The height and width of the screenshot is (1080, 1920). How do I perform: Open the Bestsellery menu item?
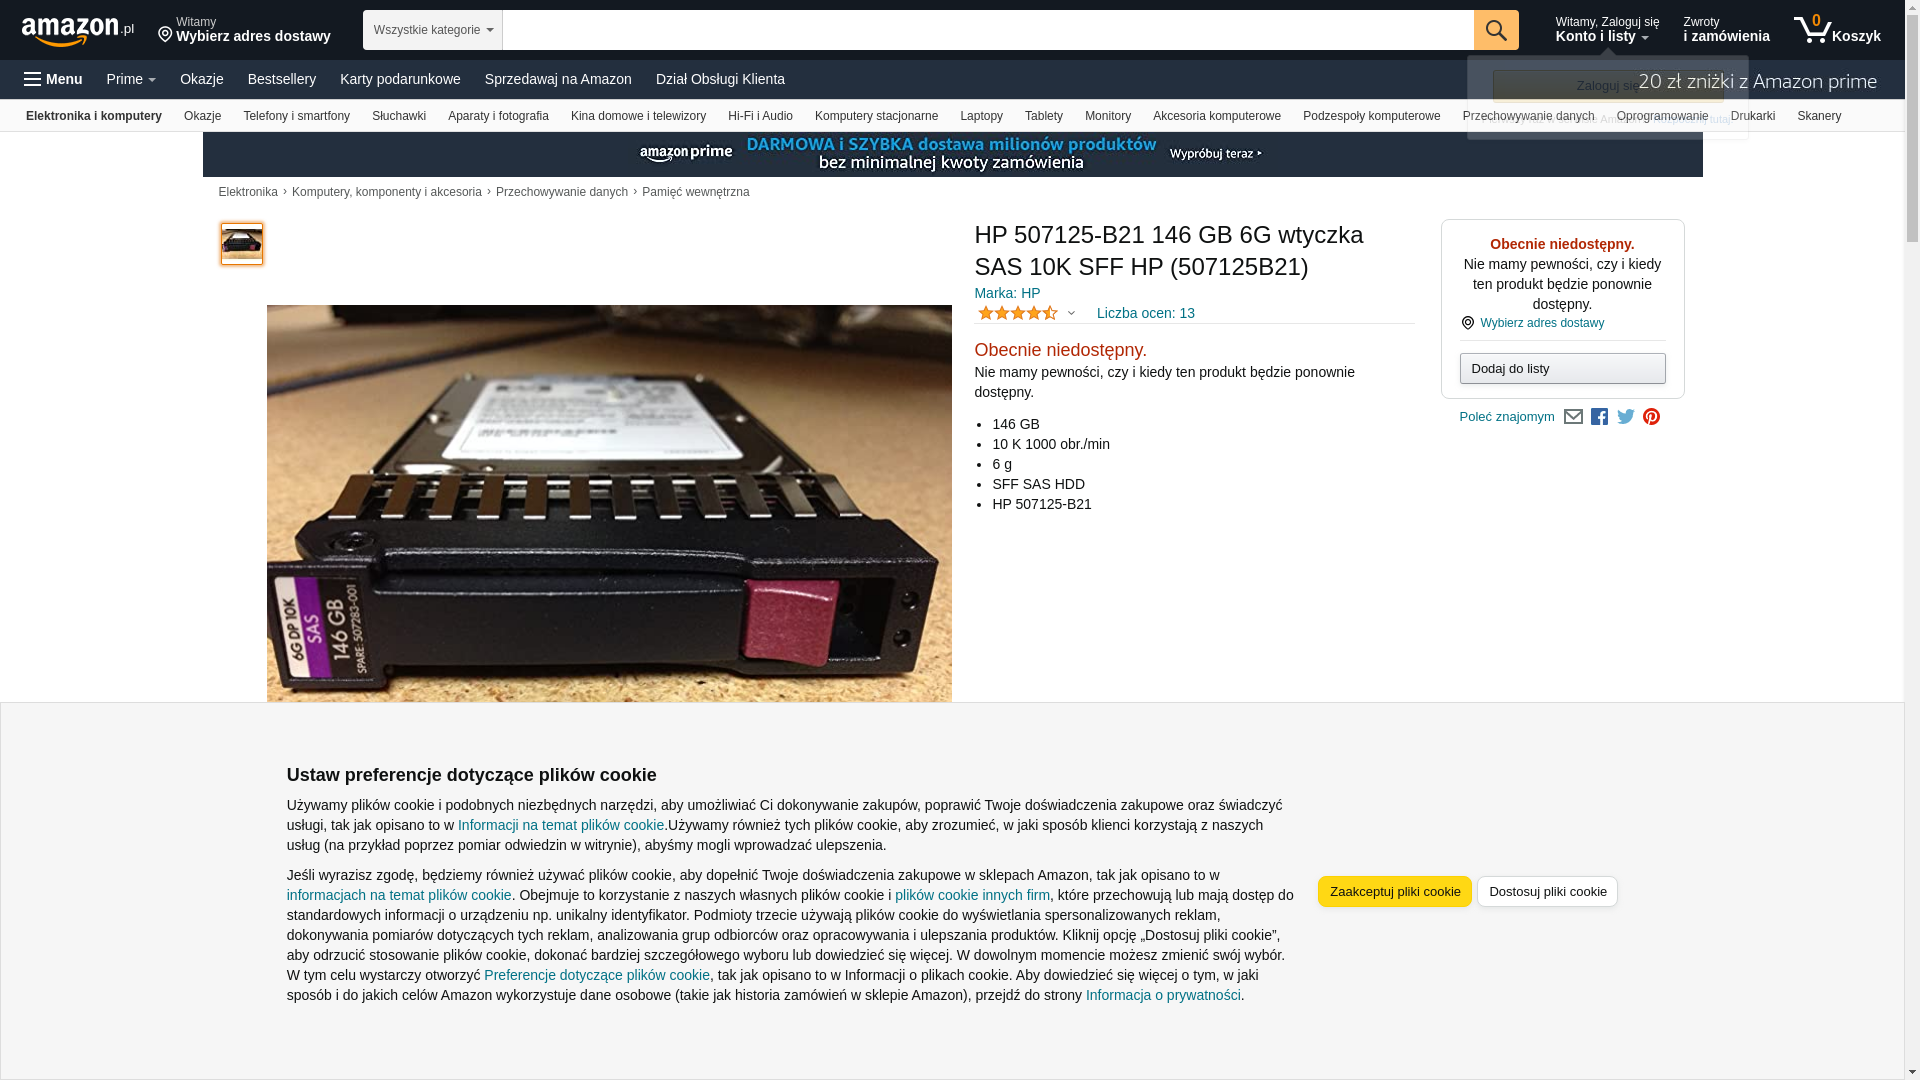282,79
